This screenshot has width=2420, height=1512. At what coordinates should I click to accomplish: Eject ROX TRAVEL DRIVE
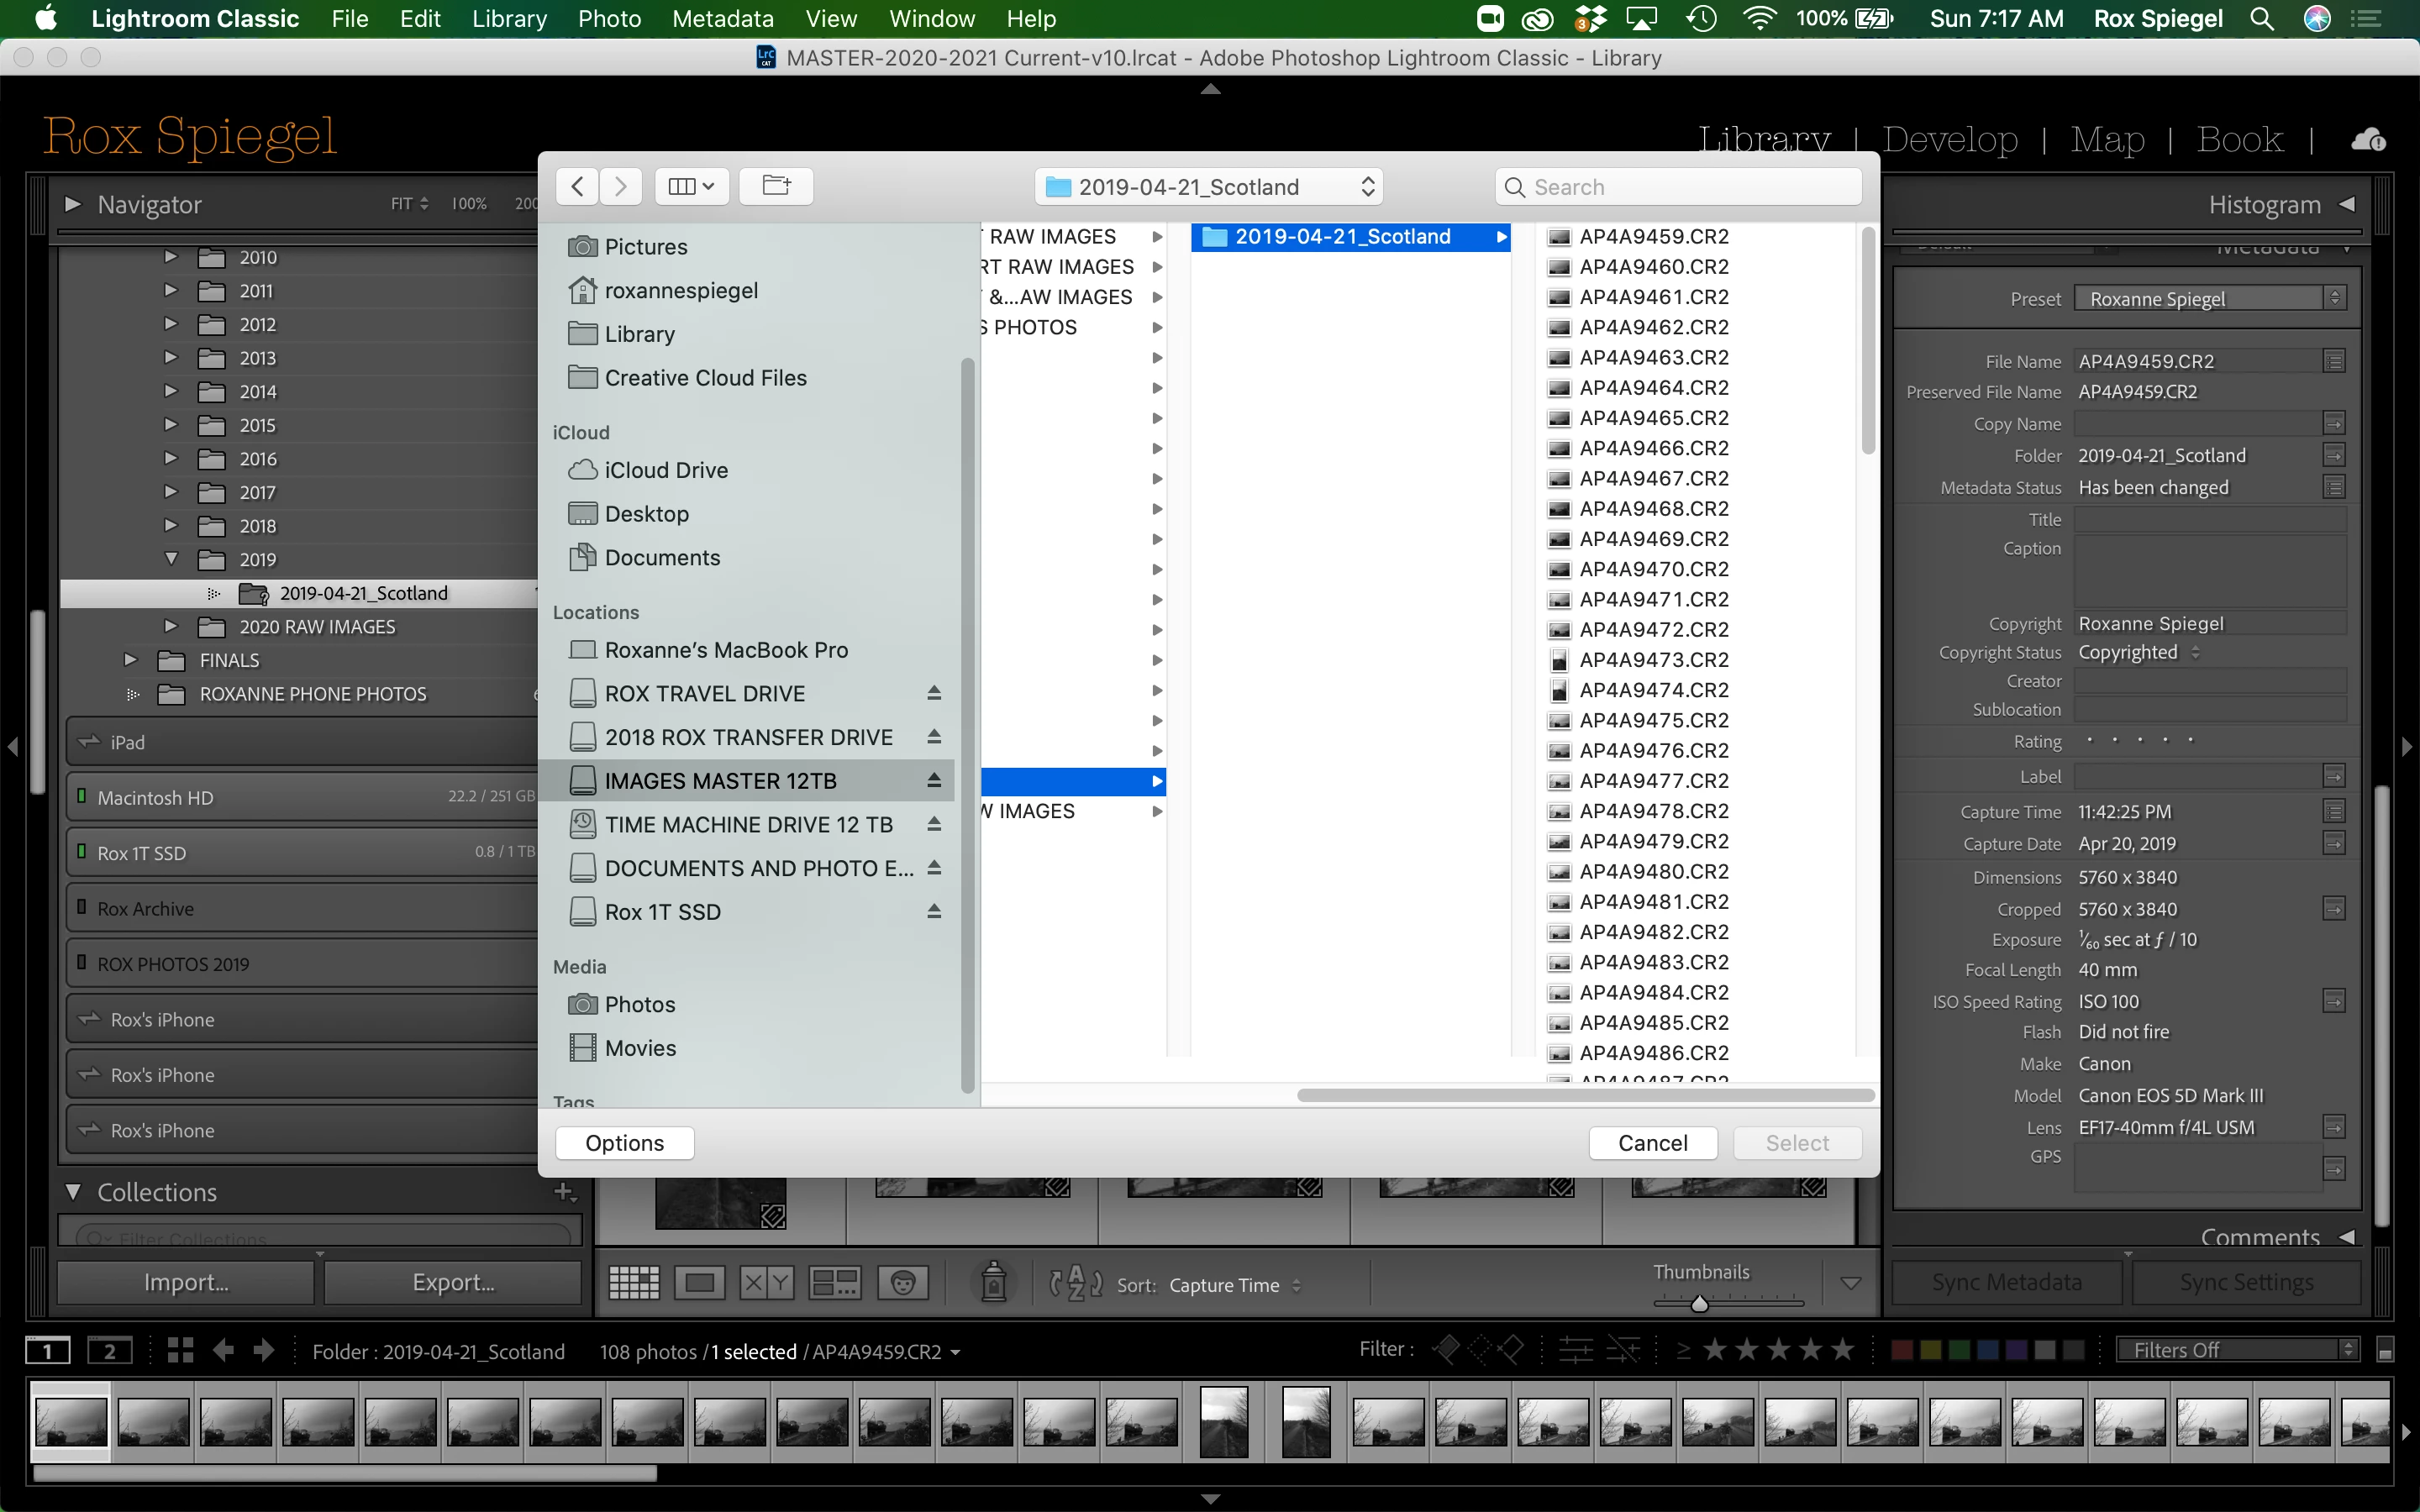click(933, 693)
